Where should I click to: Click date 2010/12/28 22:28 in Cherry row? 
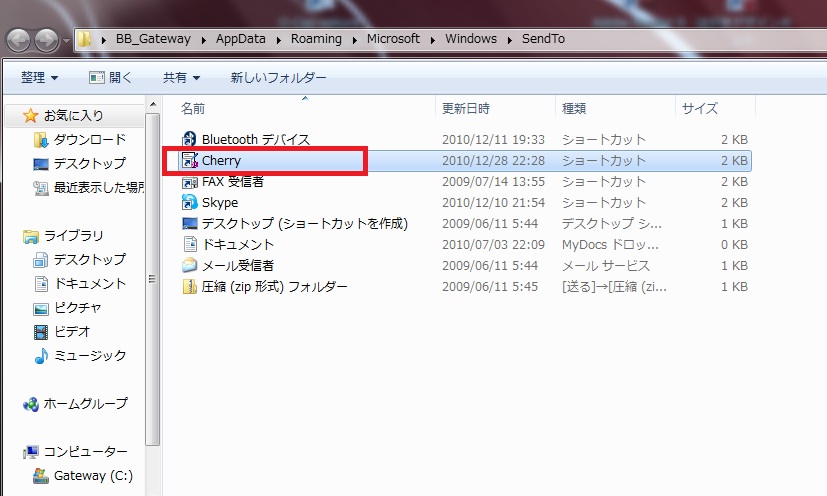pos(493,160)
